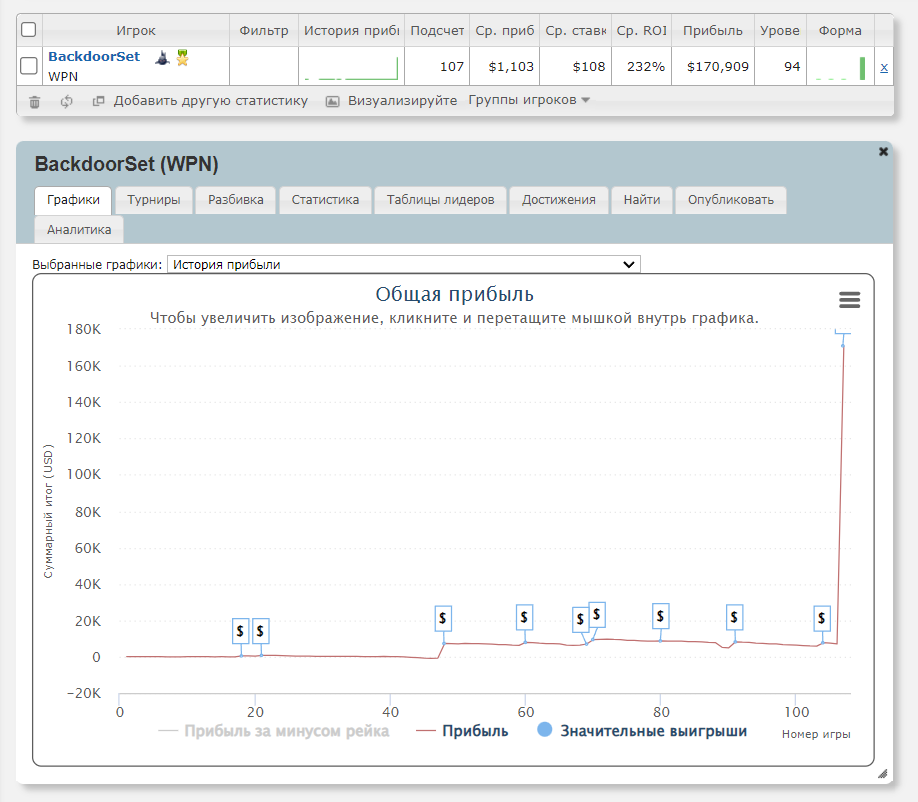Click Добавить другую статистику
This screenshot has height=802, width=918.
200,101
